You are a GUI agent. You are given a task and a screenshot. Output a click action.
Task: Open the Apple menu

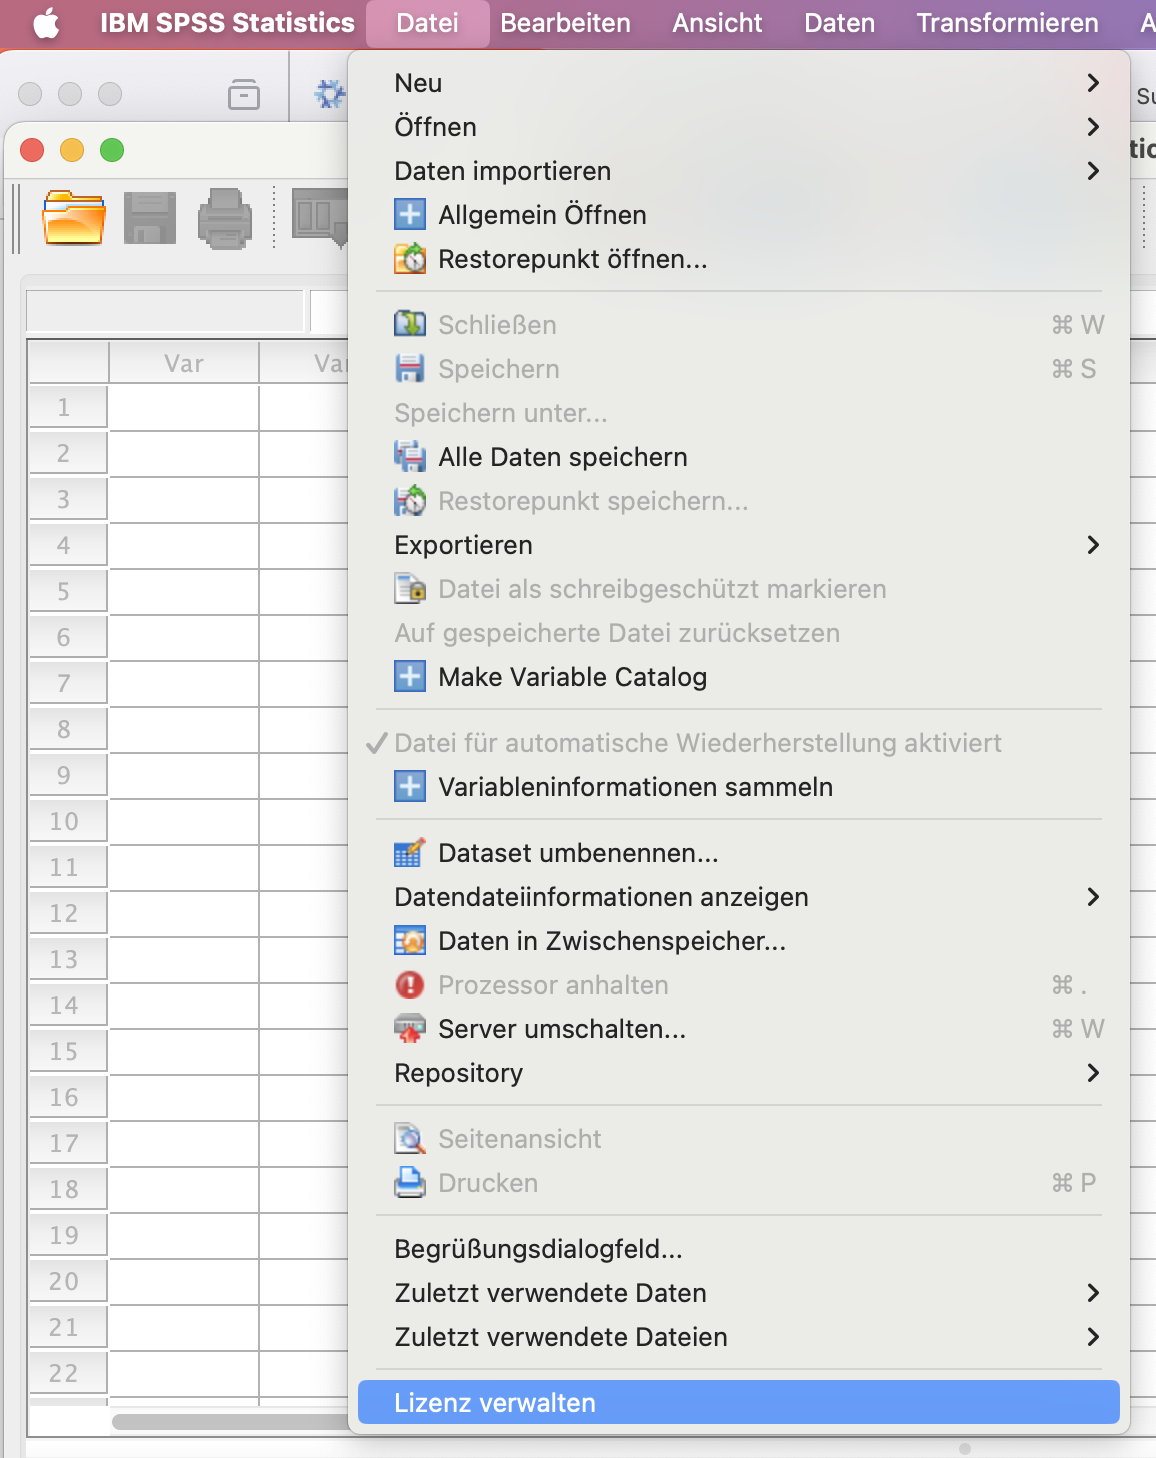coord(46,23)
